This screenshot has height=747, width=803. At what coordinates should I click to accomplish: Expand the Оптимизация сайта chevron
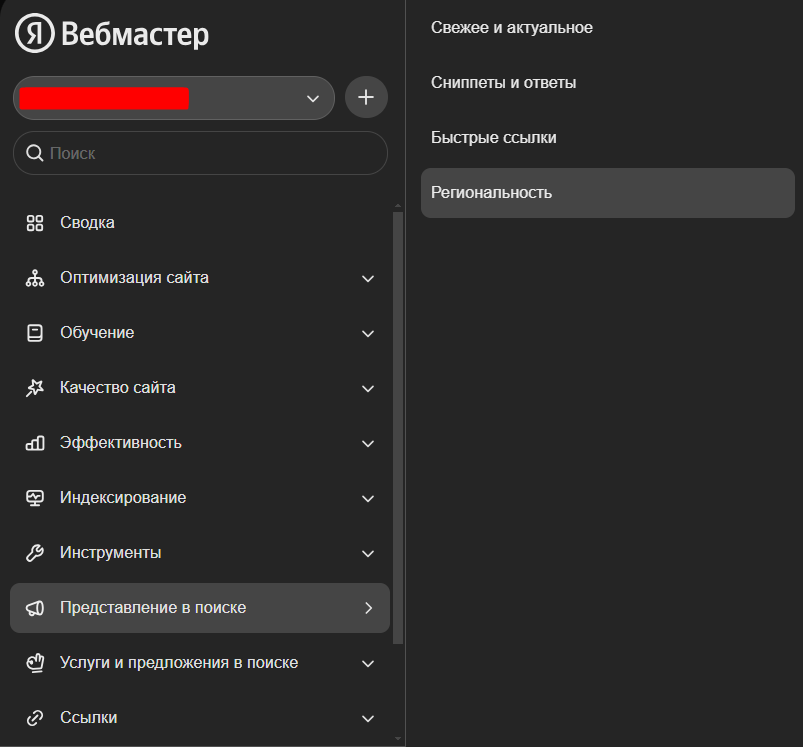pos(368,278)
